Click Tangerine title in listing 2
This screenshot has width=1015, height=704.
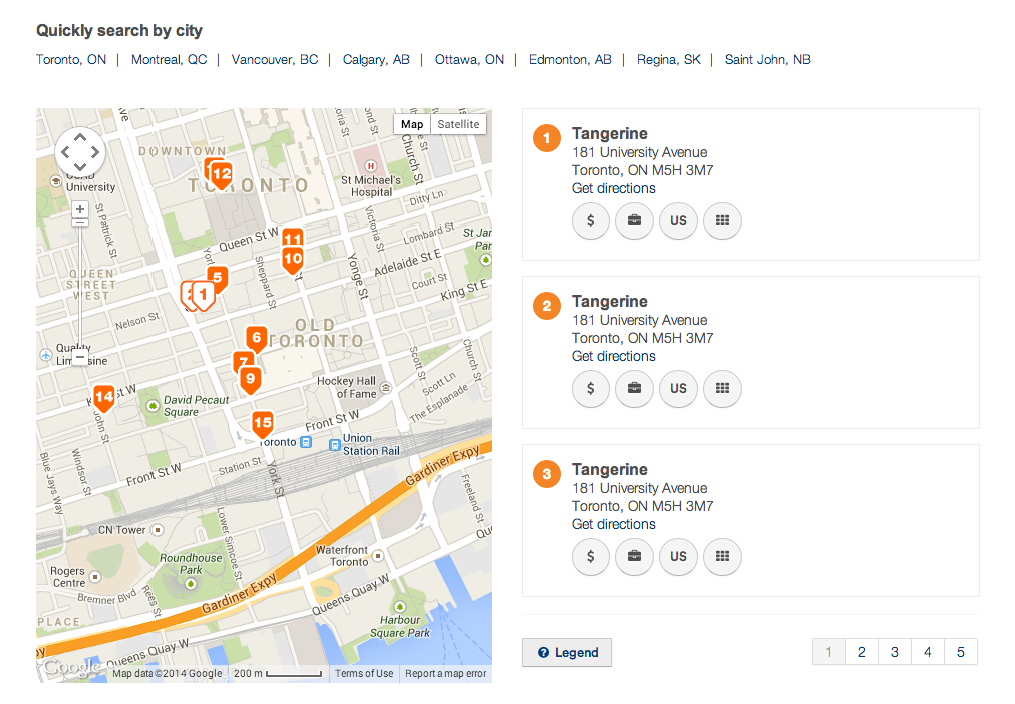point(610,302)
